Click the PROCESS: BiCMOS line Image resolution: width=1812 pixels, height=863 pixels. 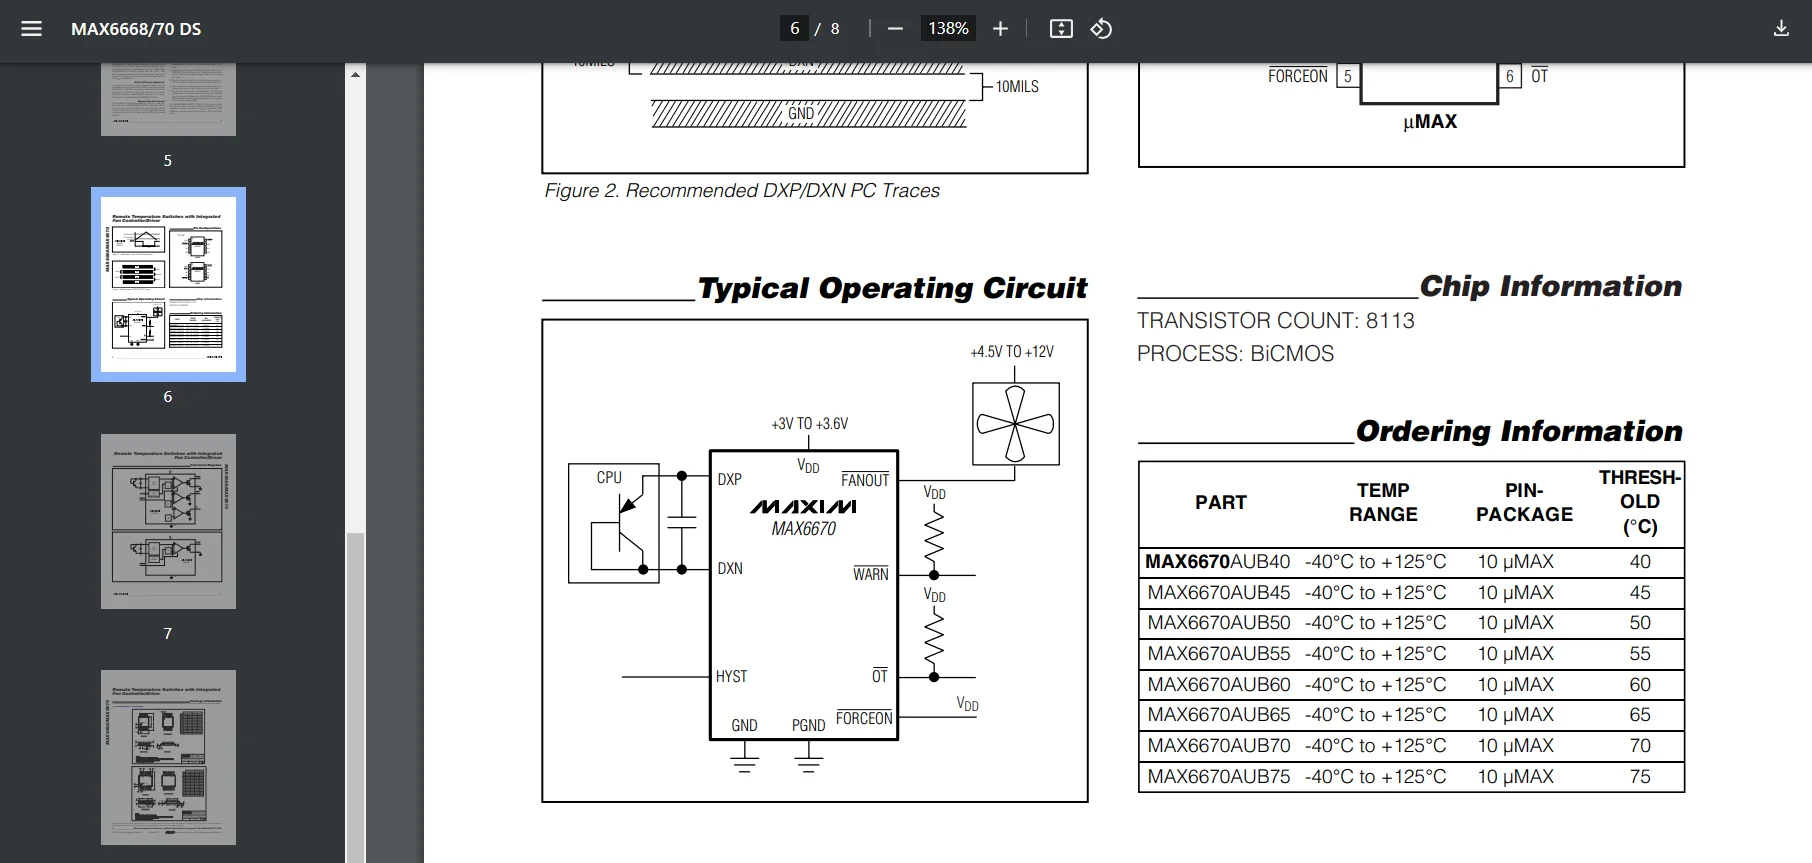[1235, 354]
